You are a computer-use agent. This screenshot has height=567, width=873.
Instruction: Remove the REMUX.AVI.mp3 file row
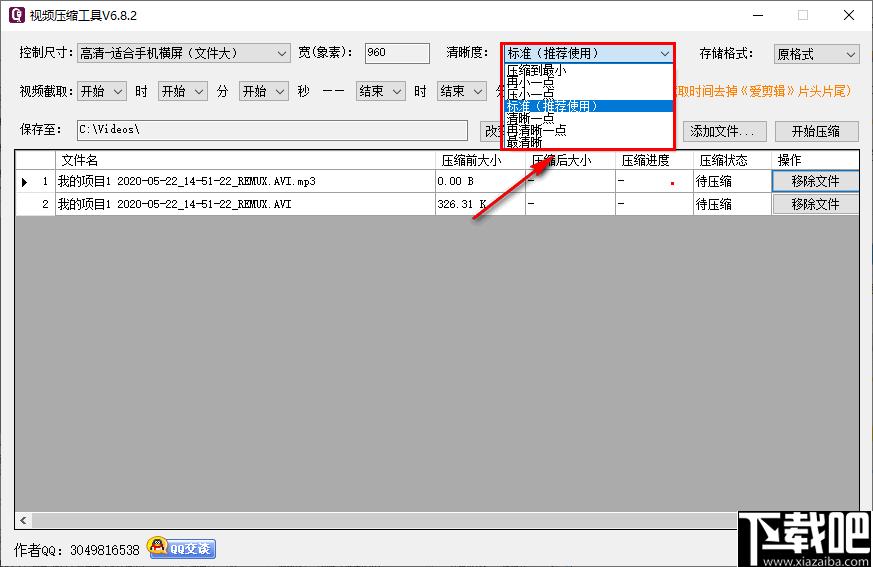[x=816, y=182]
